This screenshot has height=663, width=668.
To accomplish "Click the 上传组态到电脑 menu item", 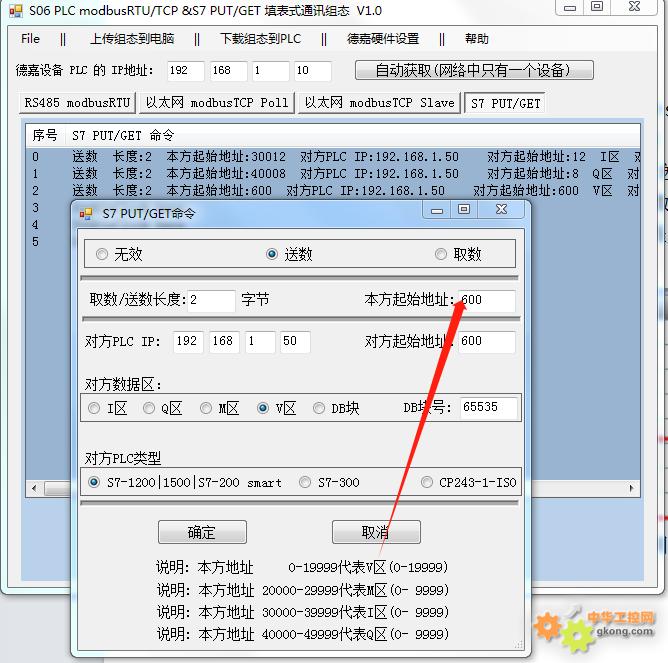I will 130,39.
